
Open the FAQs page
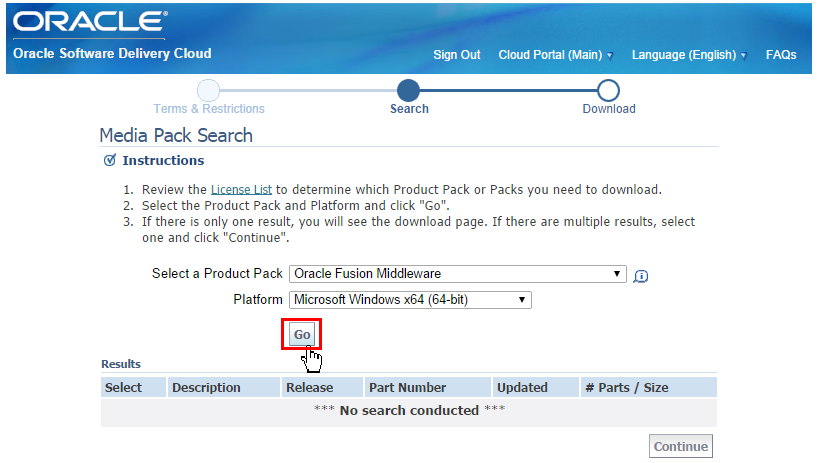[781, 55]
